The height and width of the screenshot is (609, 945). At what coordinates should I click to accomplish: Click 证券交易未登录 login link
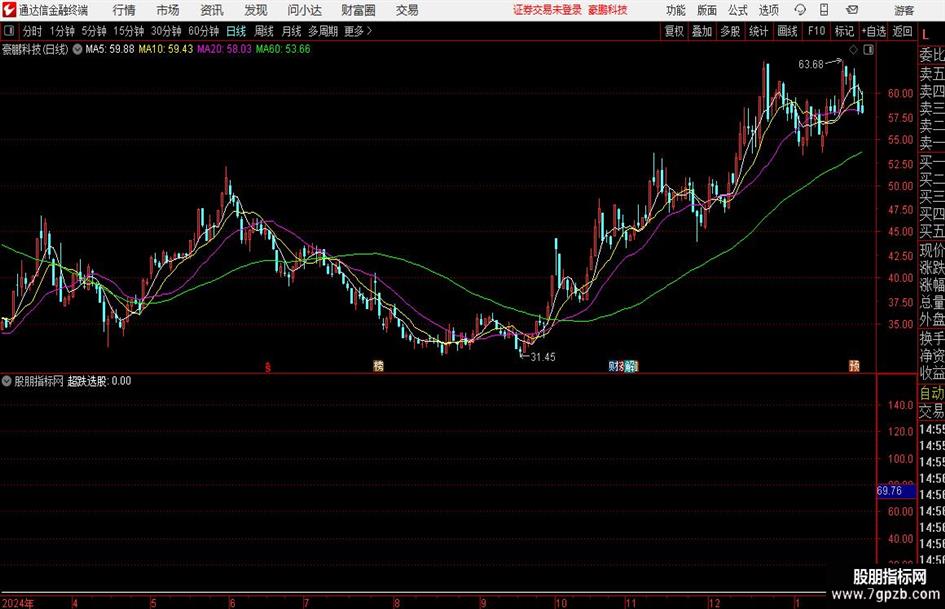pyautogui.click(x=548, y=10)
